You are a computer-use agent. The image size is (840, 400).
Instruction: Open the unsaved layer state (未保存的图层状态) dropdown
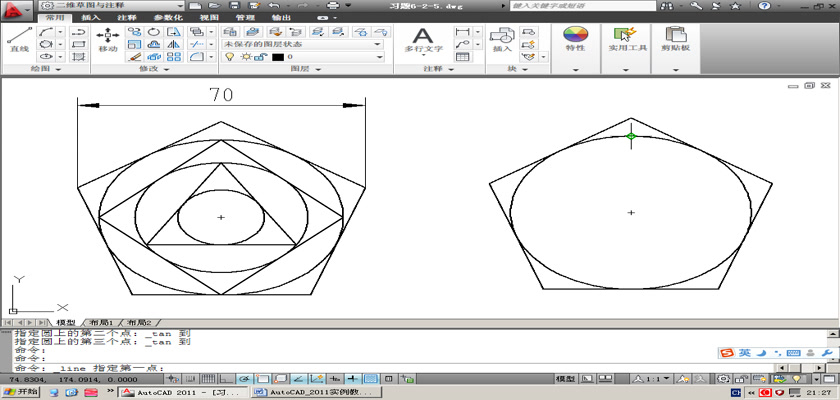pos(302,44)
